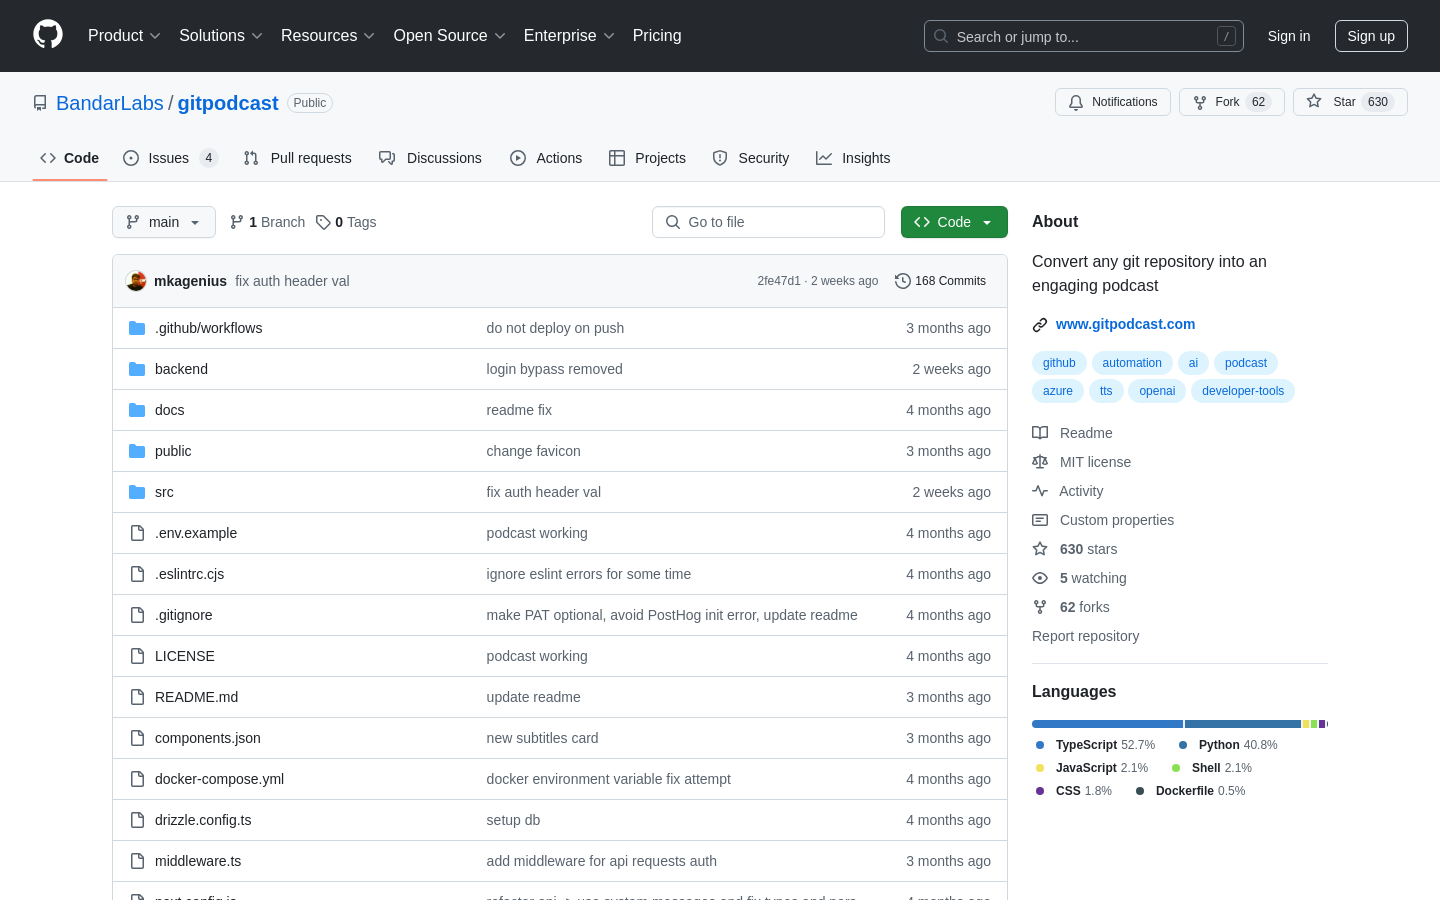
Task: Expand the Open Source menu
Action: [x=450, y=36]
